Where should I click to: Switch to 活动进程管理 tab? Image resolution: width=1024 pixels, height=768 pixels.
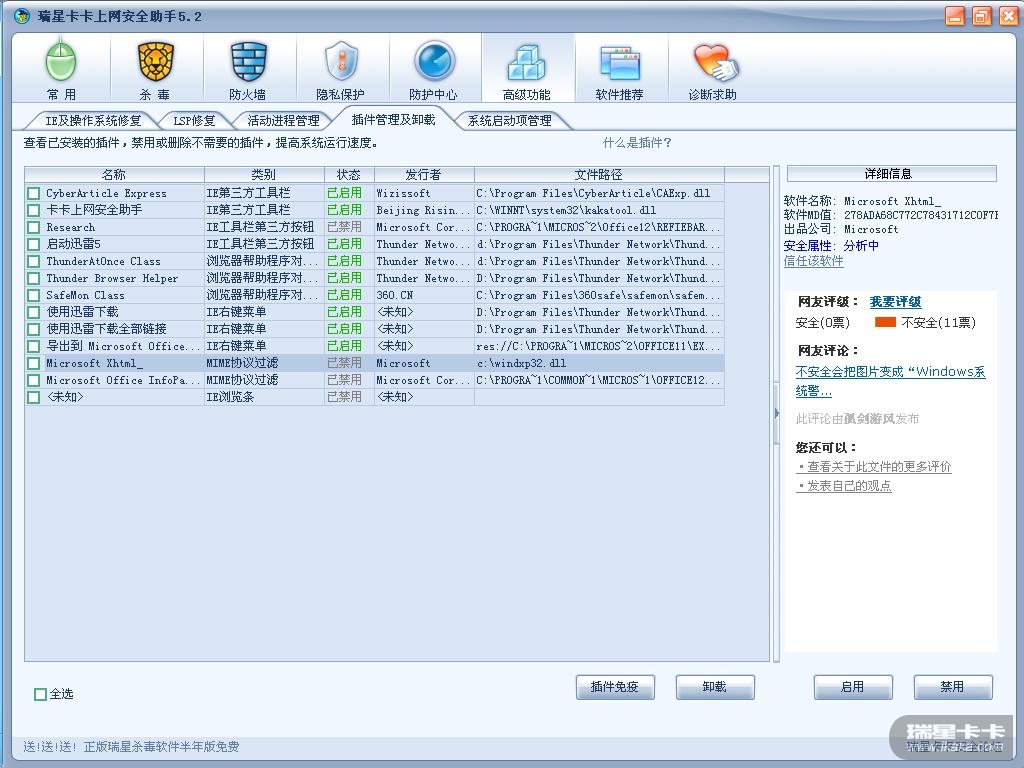[x=283, y=120]
